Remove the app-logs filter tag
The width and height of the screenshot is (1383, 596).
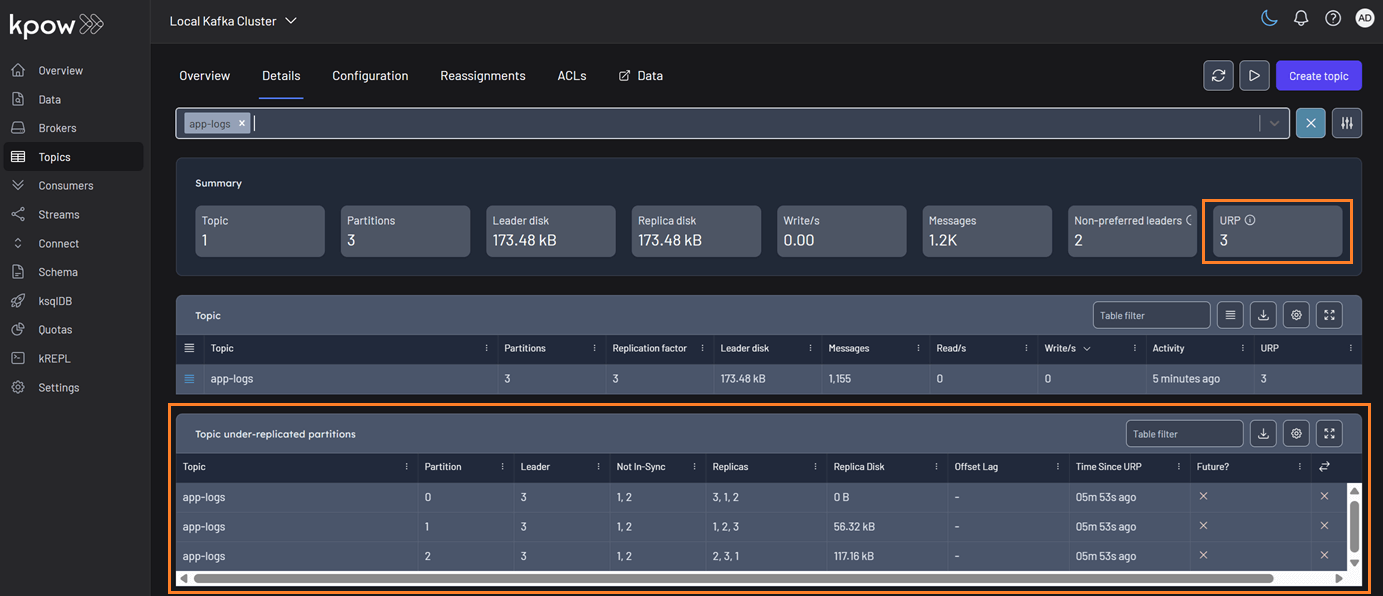click(242, 124)
